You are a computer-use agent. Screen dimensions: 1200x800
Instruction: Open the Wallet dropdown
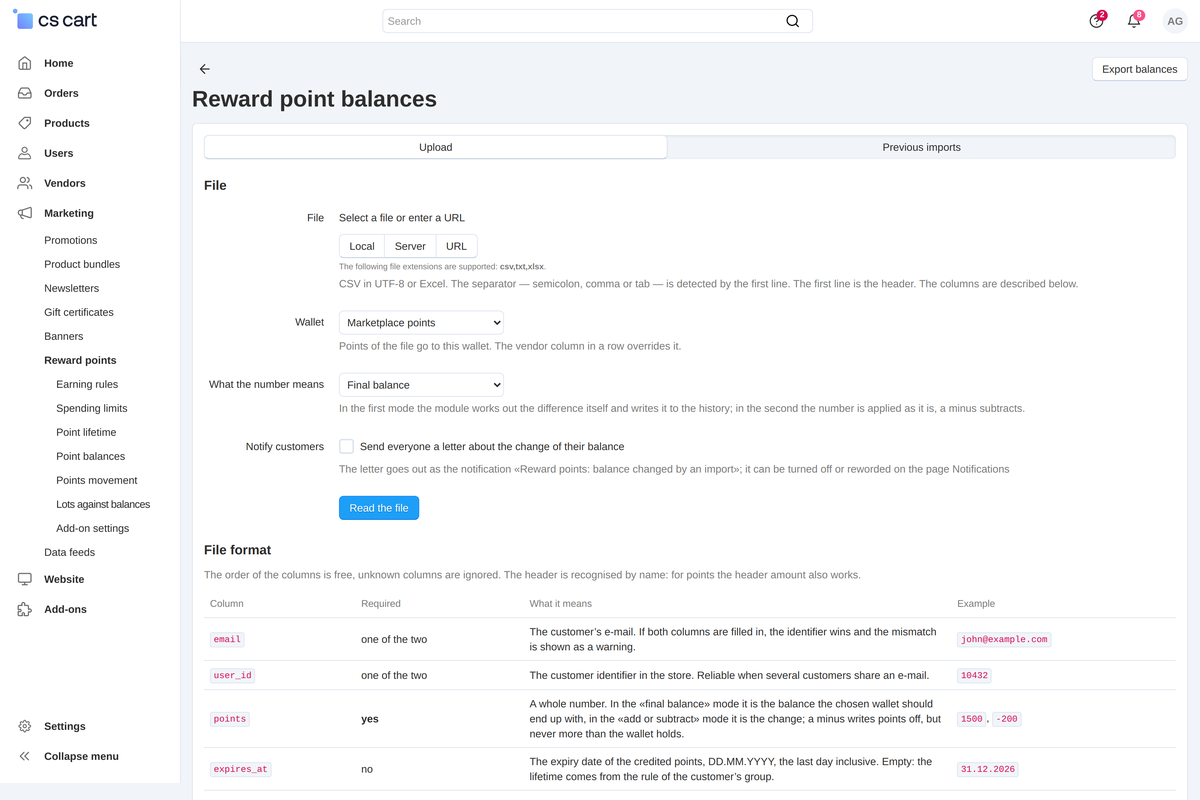pyautogui.click(x=421, y=322)
